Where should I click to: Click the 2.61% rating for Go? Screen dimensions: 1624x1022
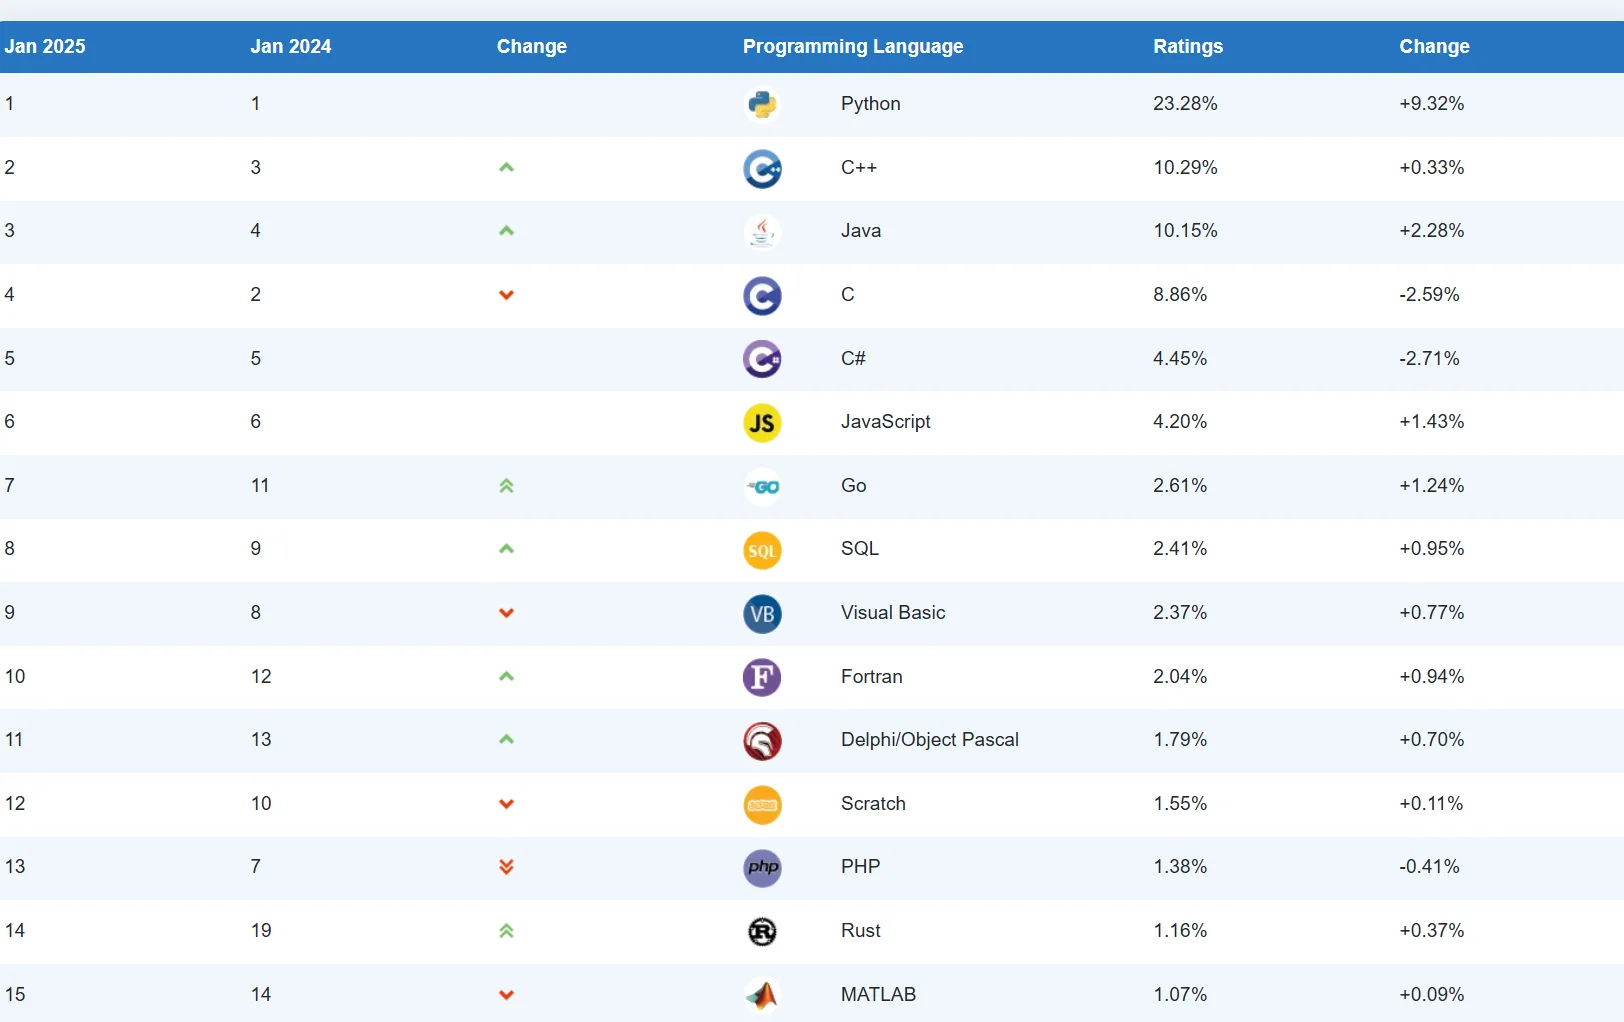pyautogui.click(x=1180, y=485)
